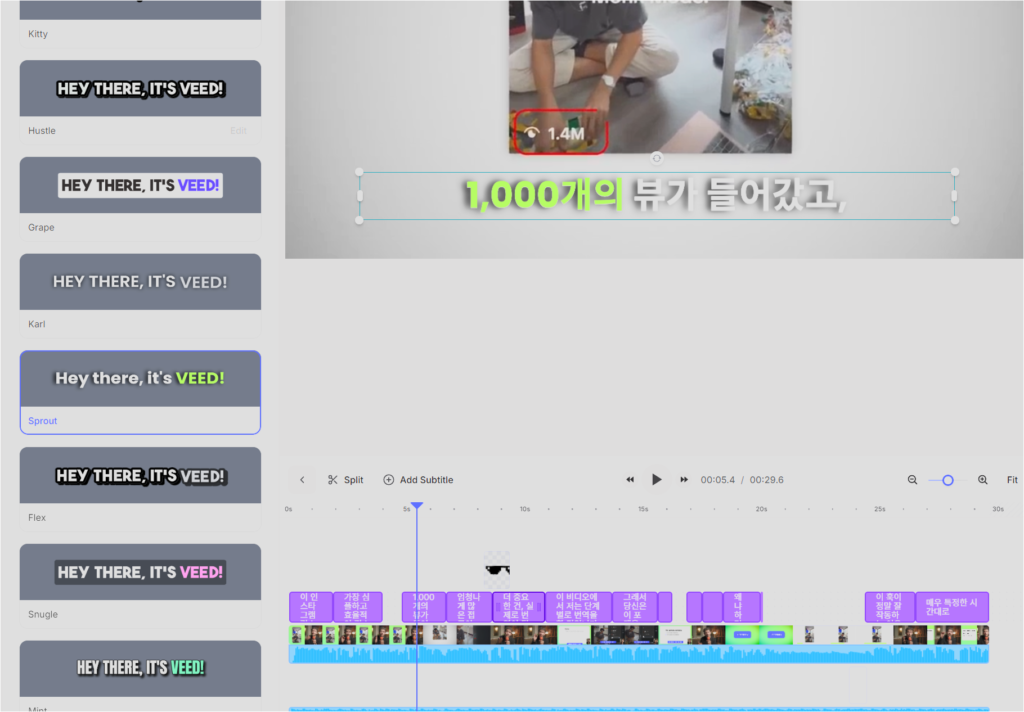This screenshot has width=1024, height=712.
Task: Click the blue playhead marker on timeline
Action: [417, 507]
